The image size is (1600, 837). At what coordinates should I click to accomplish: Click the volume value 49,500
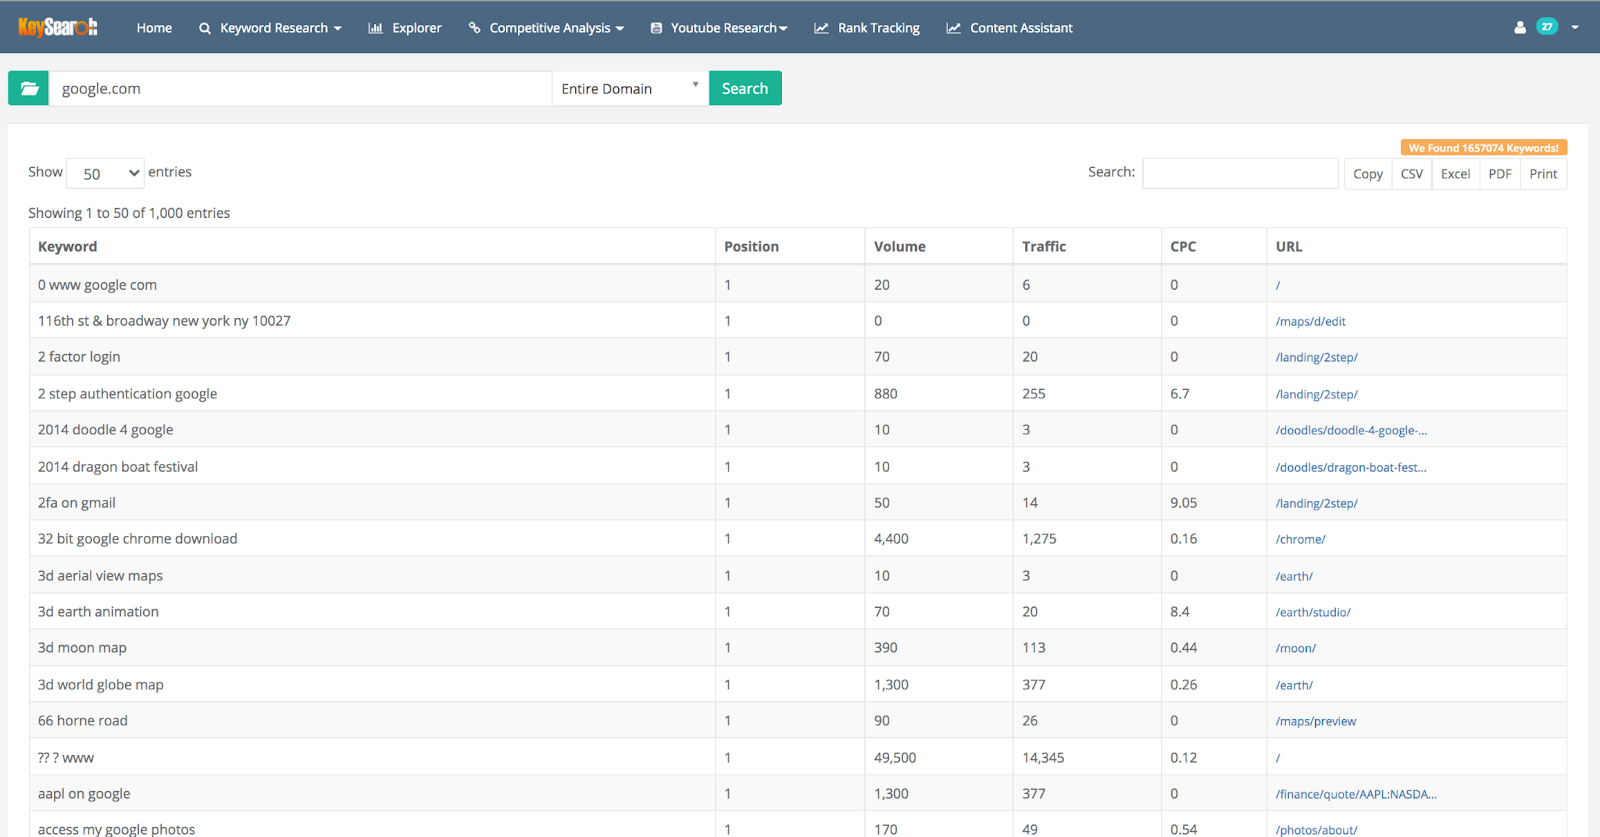pos(895,758)
